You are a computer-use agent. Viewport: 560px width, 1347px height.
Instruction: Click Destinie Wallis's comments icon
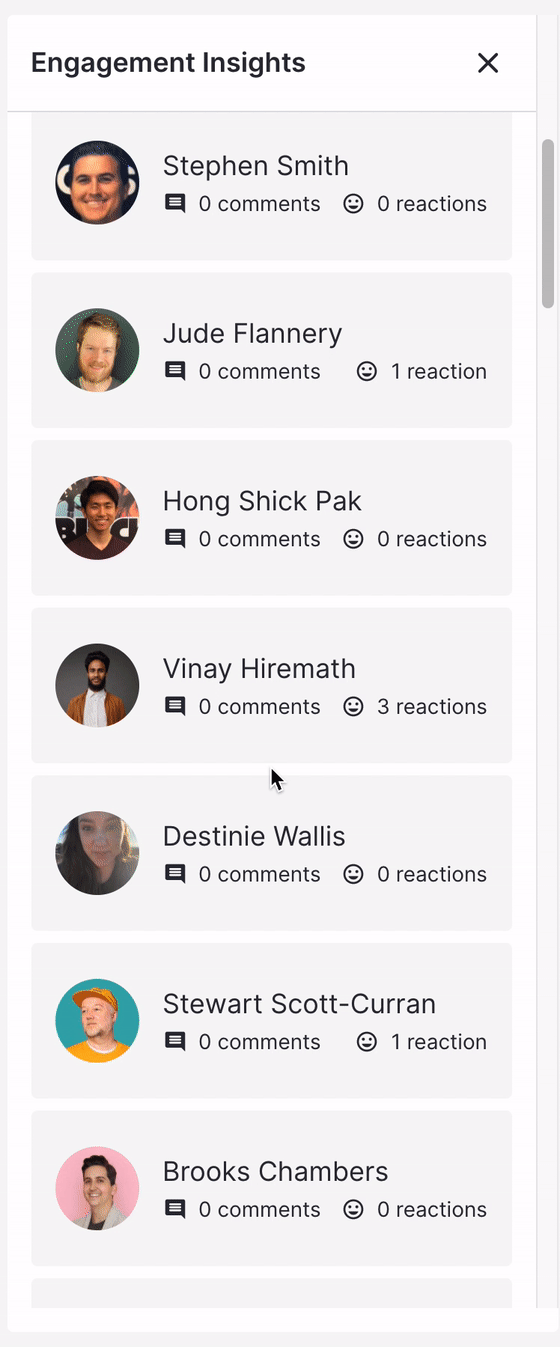pos(175,874)
